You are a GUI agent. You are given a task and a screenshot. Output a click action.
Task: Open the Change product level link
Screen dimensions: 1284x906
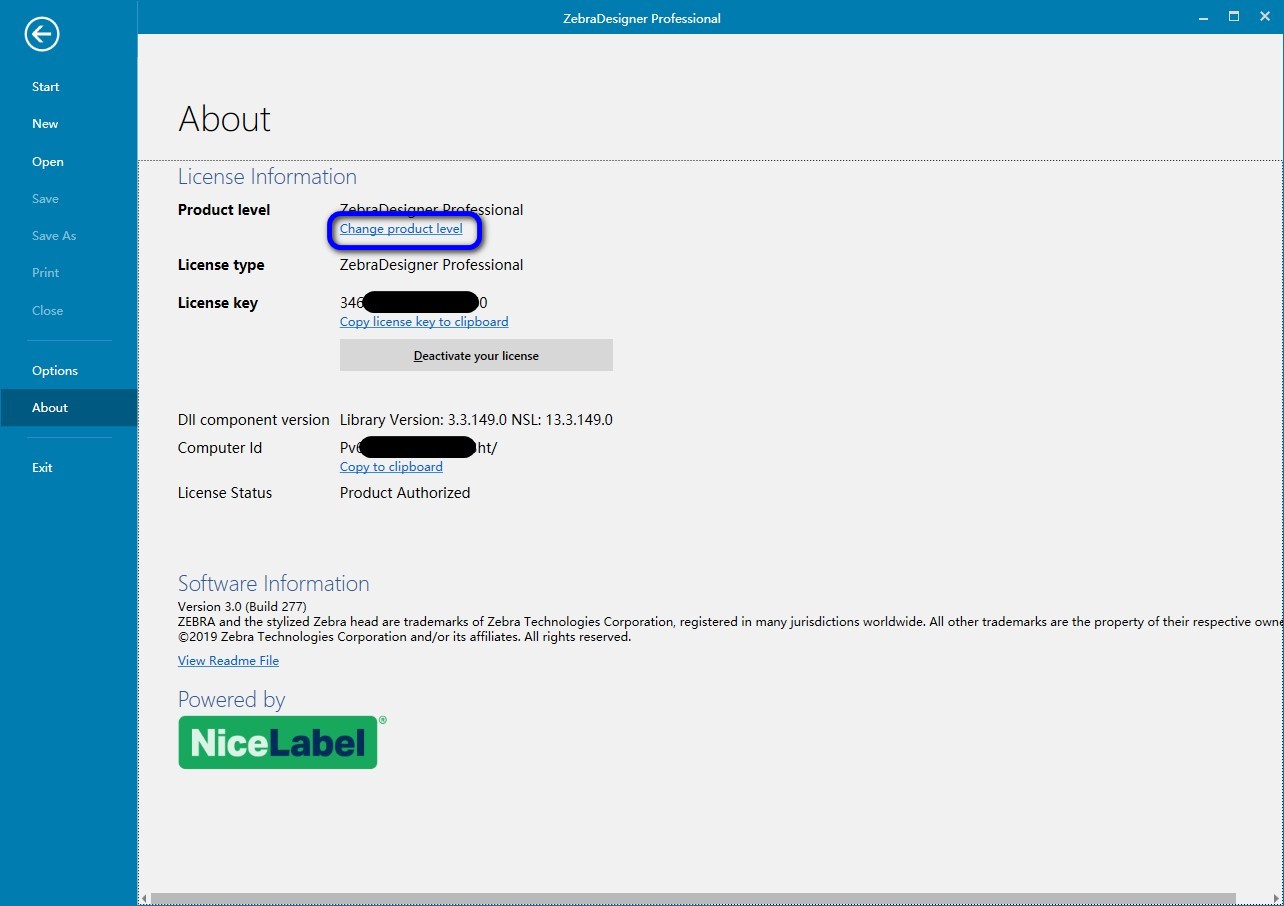point(403,229)
